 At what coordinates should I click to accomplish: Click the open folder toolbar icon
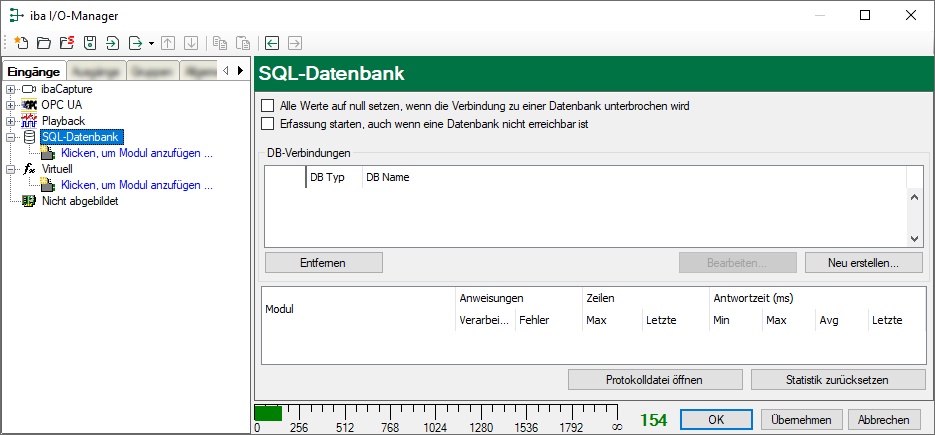44,43
